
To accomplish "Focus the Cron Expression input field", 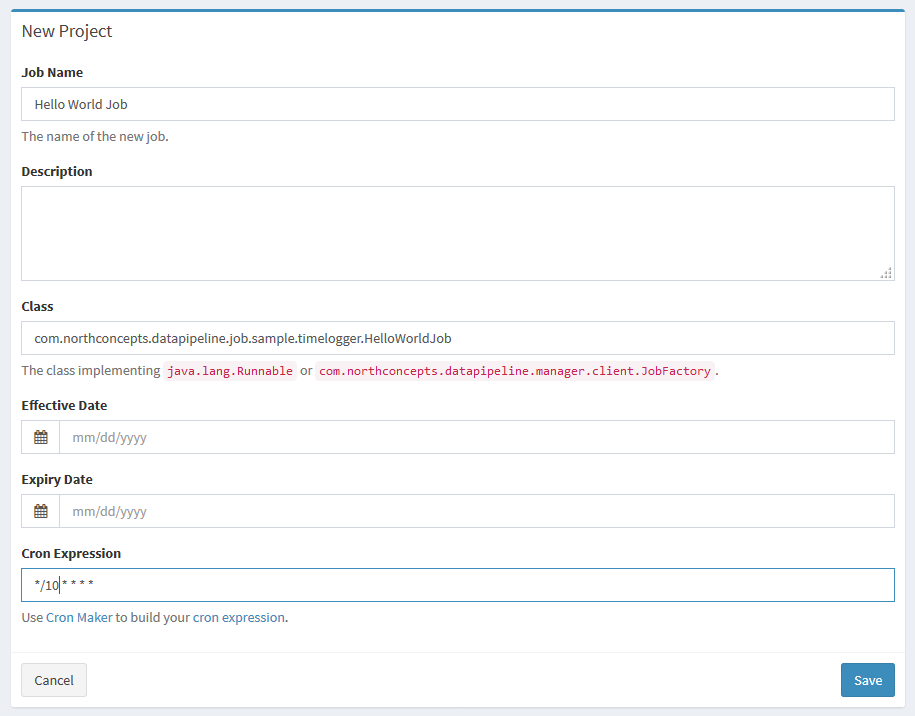I will coord(458,585).
